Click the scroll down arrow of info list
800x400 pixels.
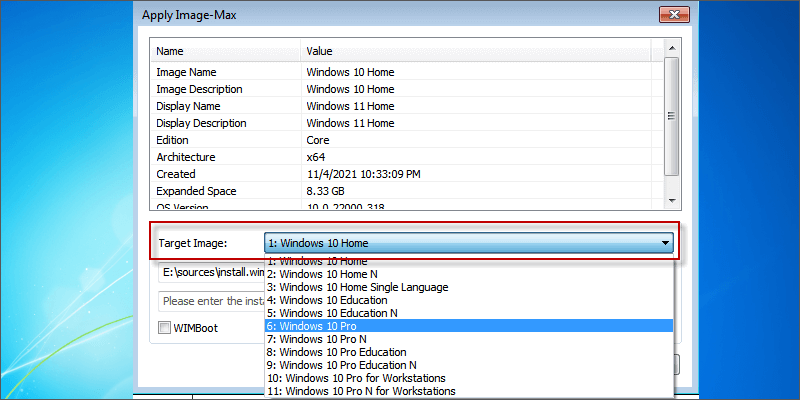[671, 200]
